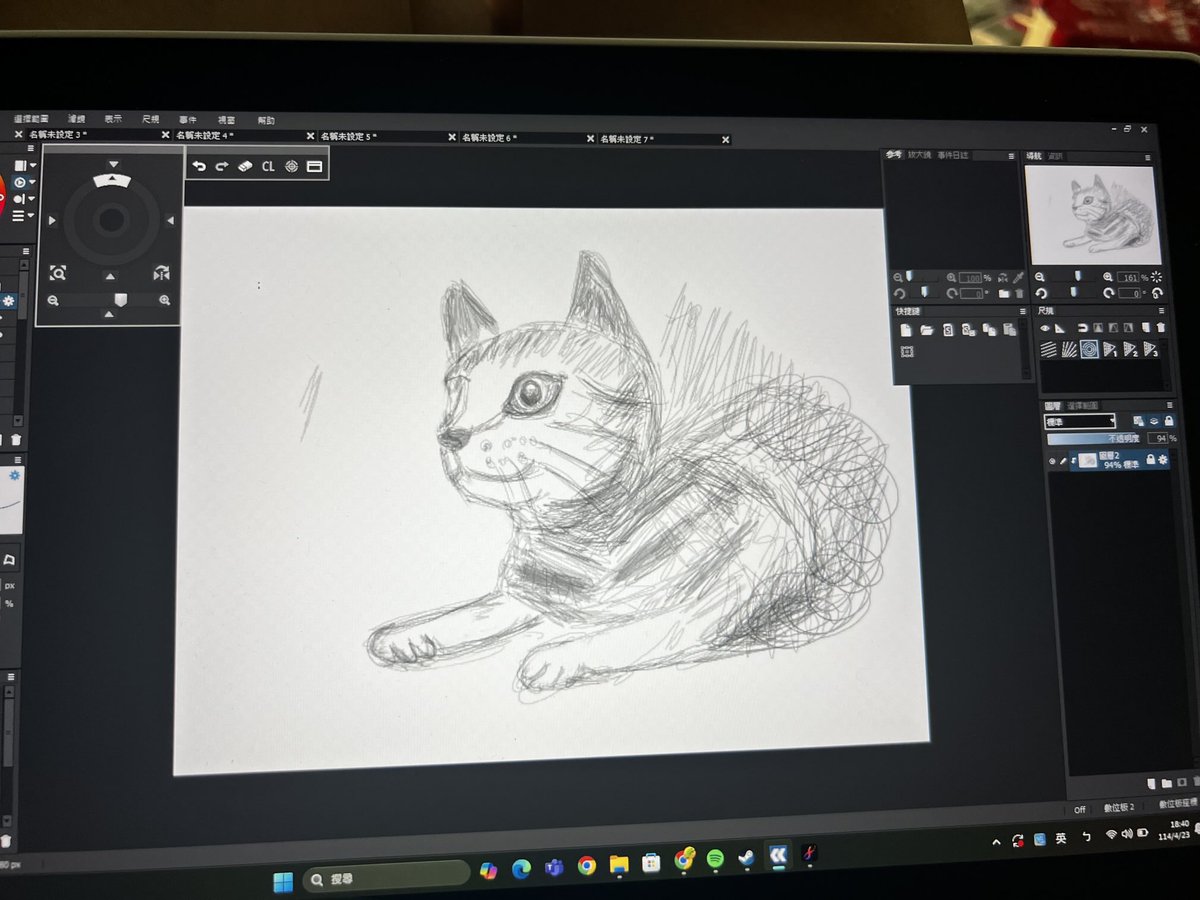Click the Copy icon in 快捷鍵 panel

pyautogui.click(x=989, y=329)
